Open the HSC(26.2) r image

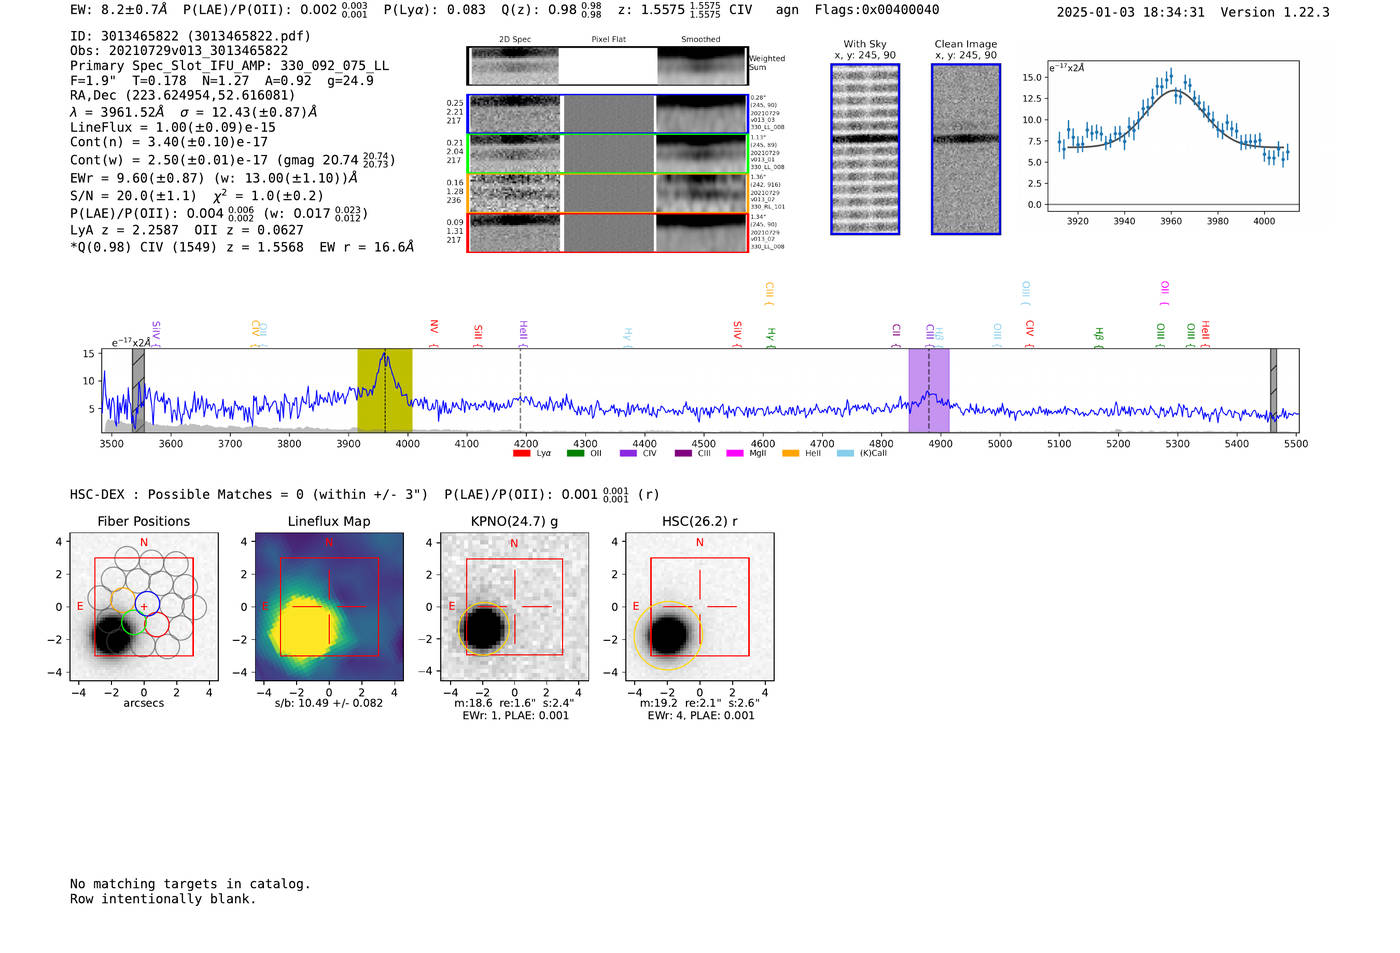[699, 607]
